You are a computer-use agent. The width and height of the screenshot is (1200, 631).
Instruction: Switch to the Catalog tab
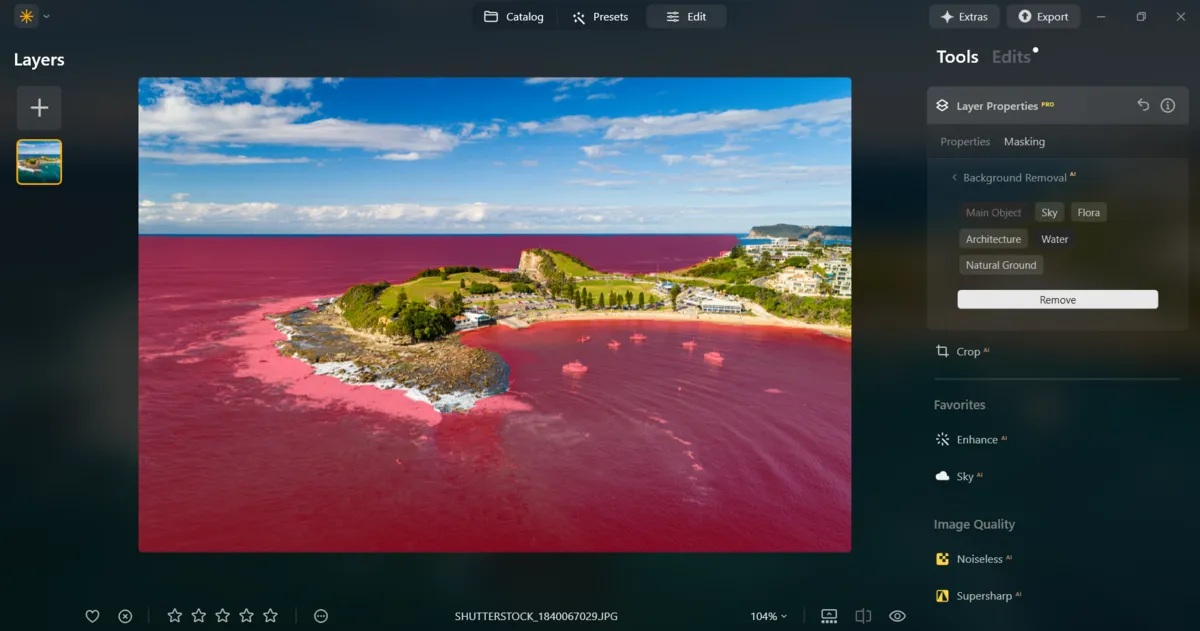point(514,16)
